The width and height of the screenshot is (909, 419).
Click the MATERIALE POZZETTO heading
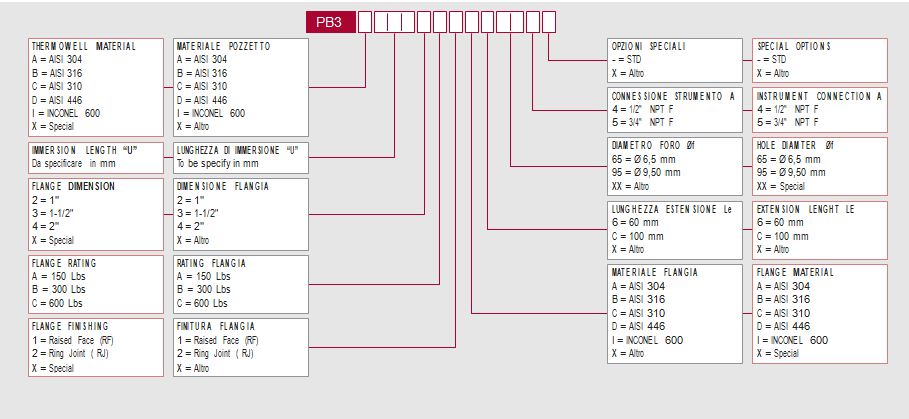[x=223, y=47]
